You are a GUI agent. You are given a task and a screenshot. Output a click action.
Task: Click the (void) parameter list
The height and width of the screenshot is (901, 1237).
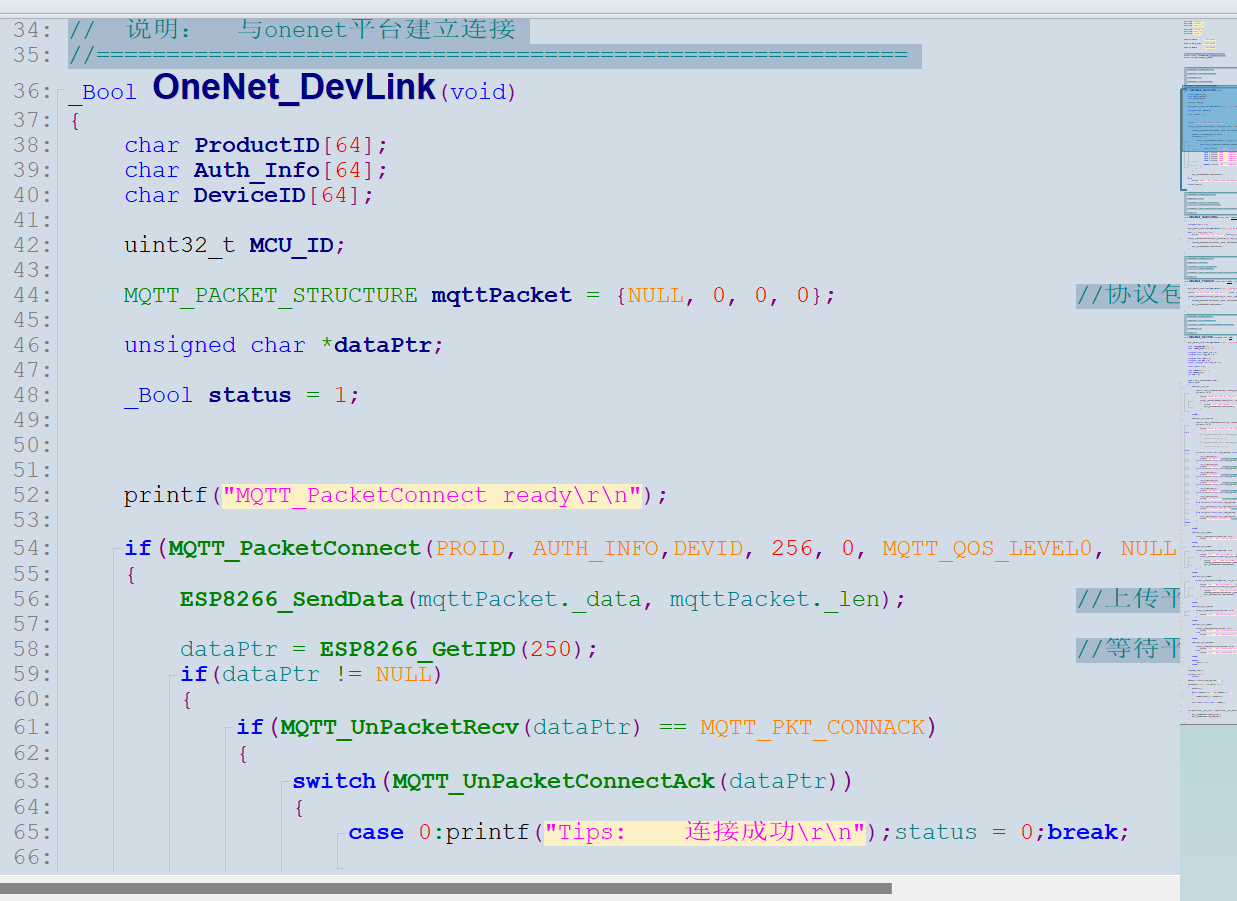(x=477, y=92)
